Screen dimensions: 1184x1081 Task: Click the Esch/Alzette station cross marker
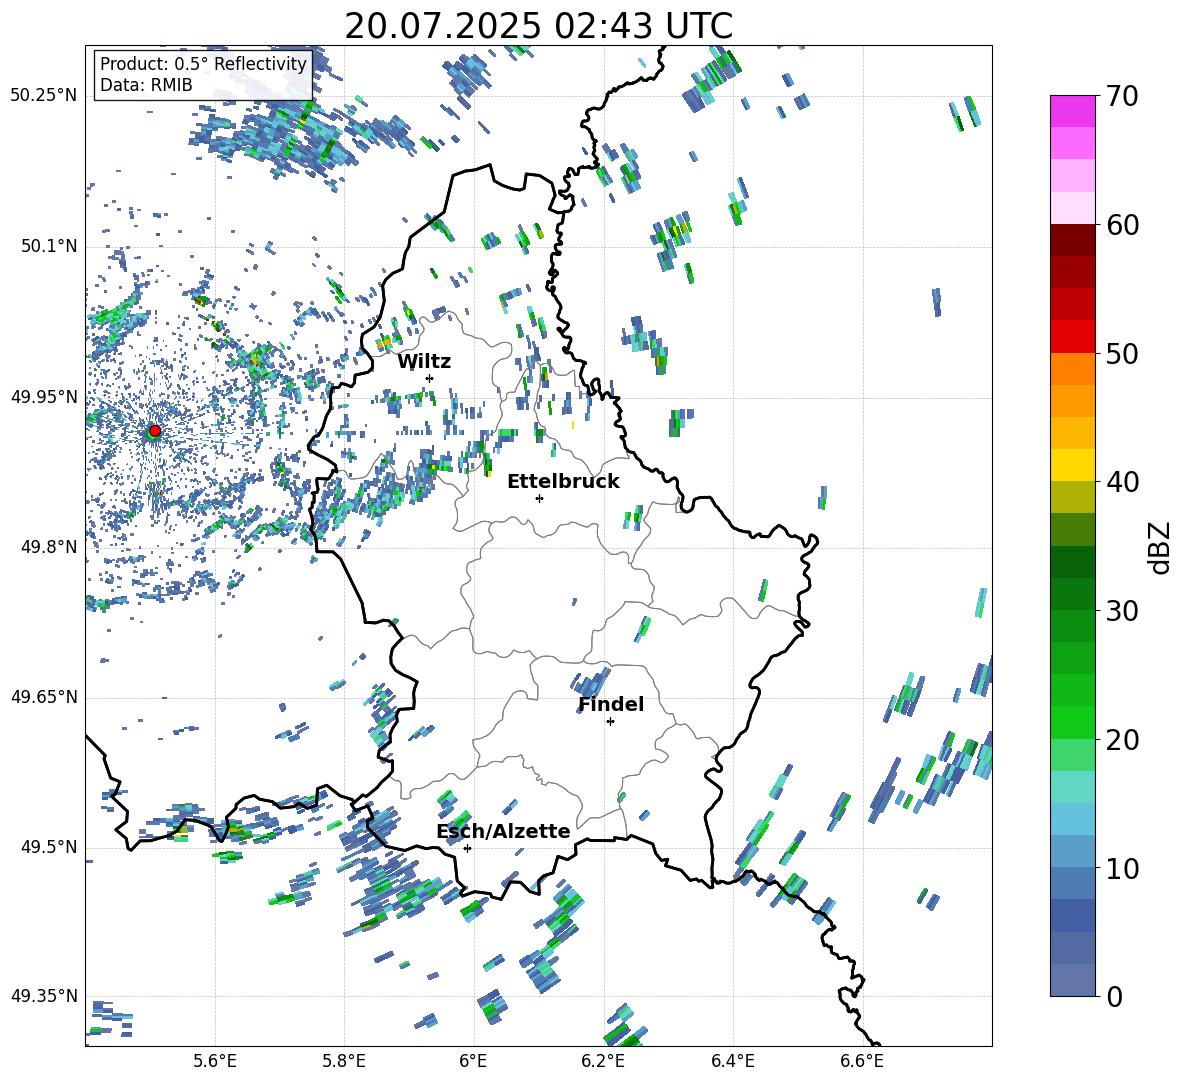coord(467,848)
